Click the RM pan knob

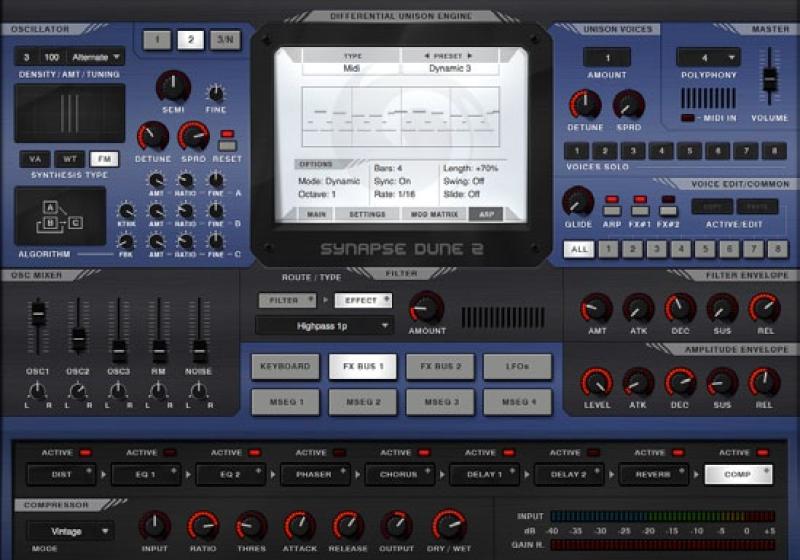[158, 391]
